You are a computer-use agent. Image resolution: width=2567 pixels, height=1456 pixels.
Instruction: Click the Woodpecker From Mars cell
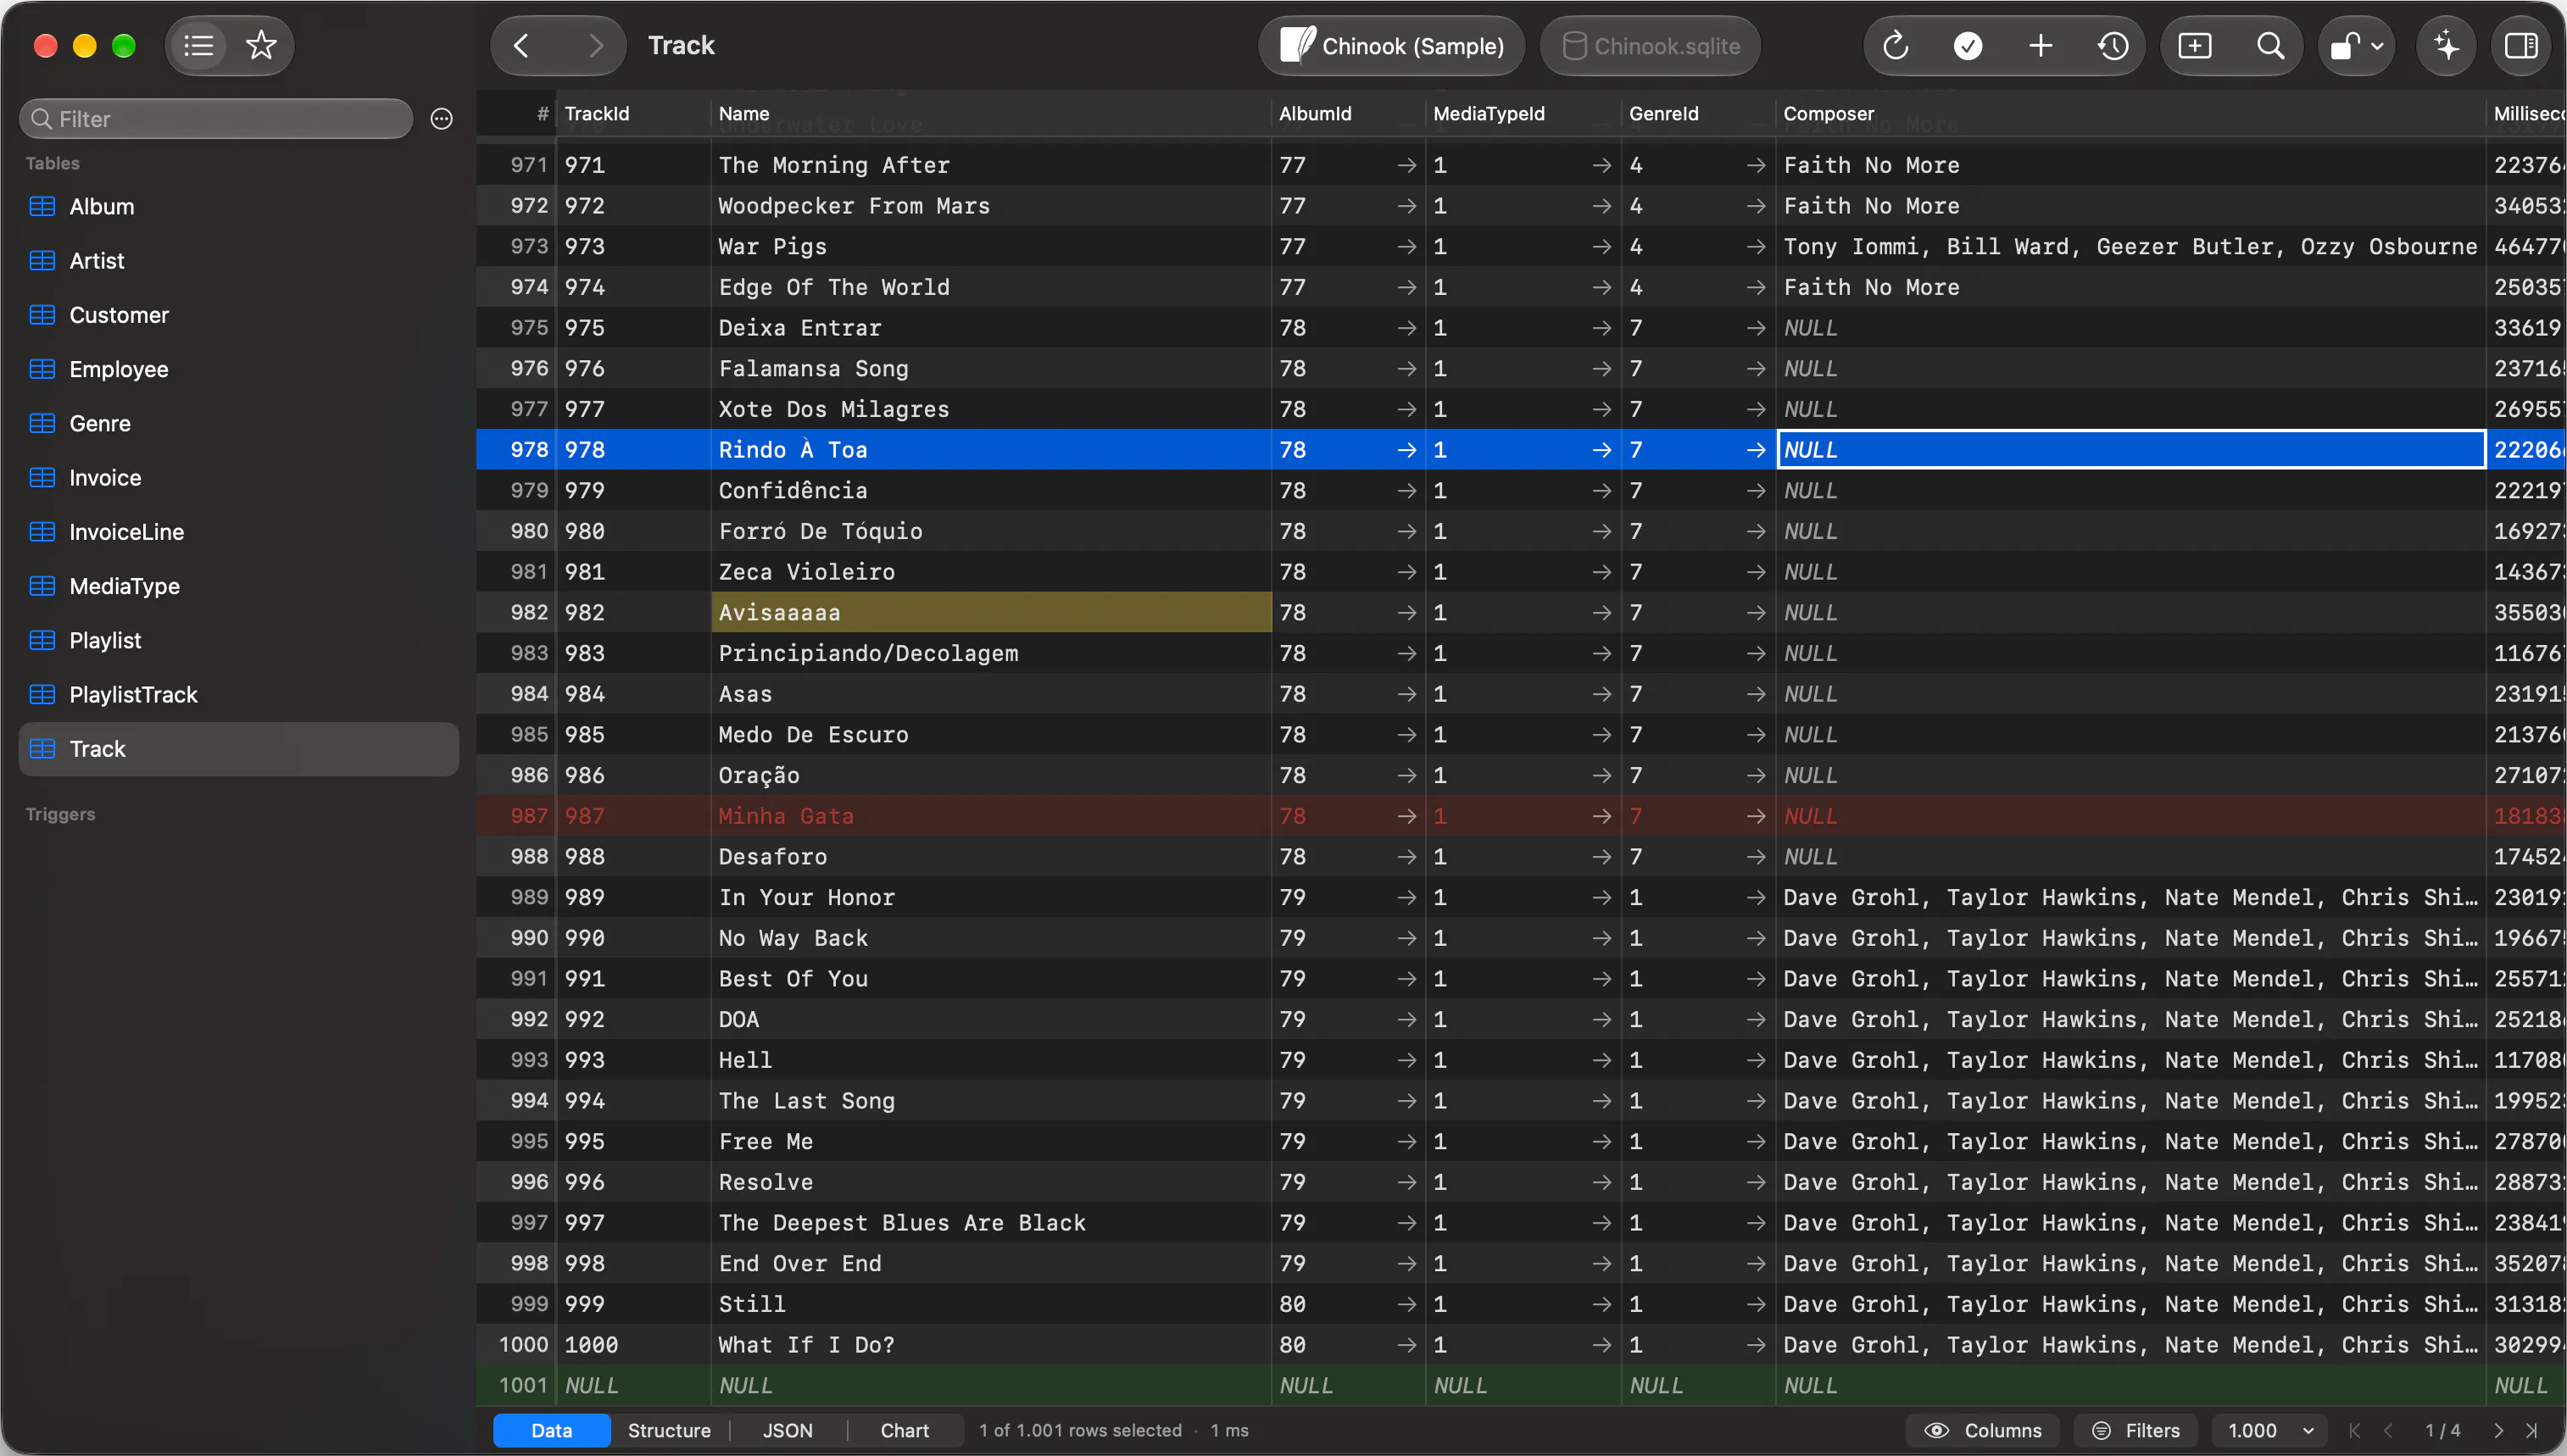coord(991,206)
